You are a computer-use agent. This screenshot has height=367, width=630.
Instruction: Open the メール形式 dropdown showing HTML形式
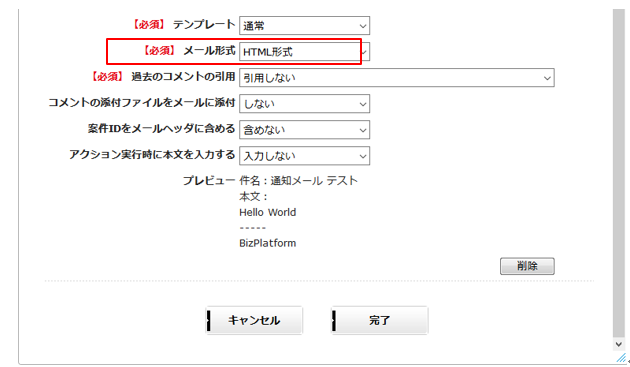[x=304, y=52]
